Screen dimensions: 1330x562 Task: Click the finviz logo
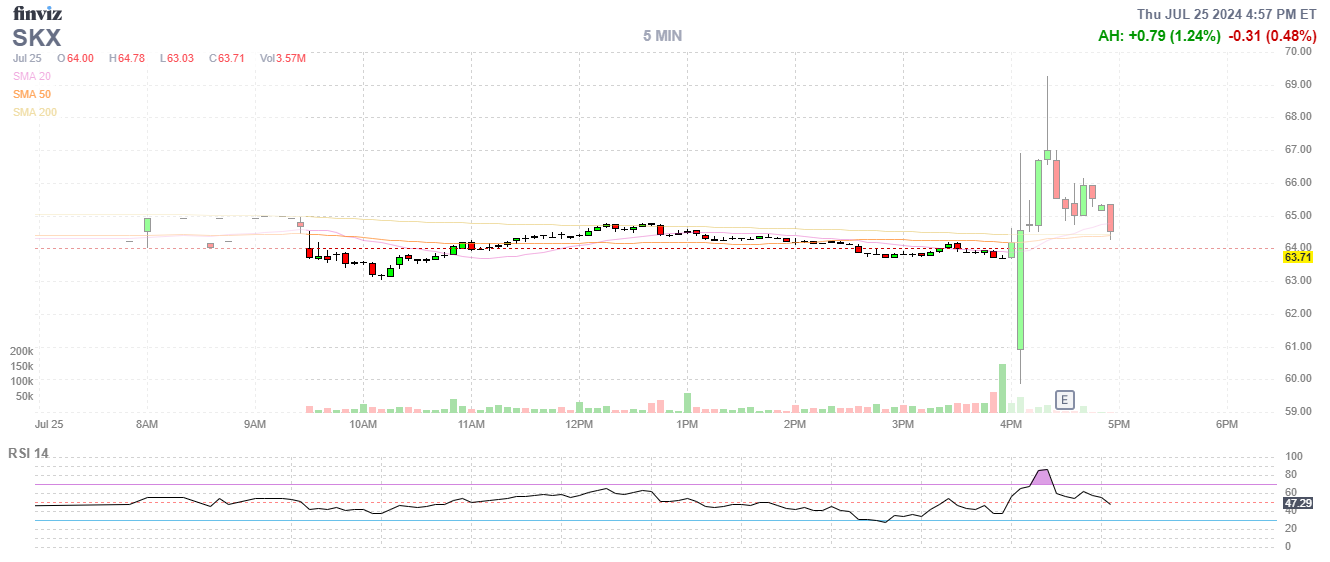tap(37, 13)
